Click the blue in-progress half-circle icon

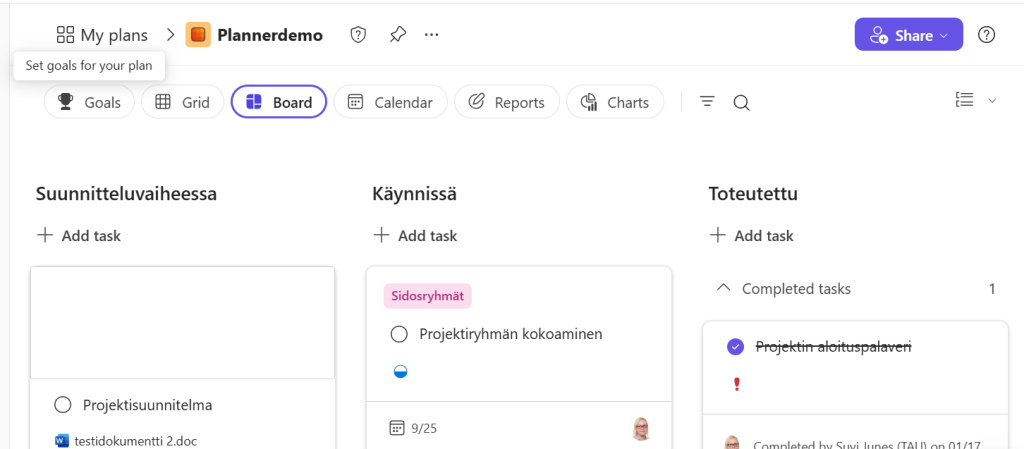[400, 372]
